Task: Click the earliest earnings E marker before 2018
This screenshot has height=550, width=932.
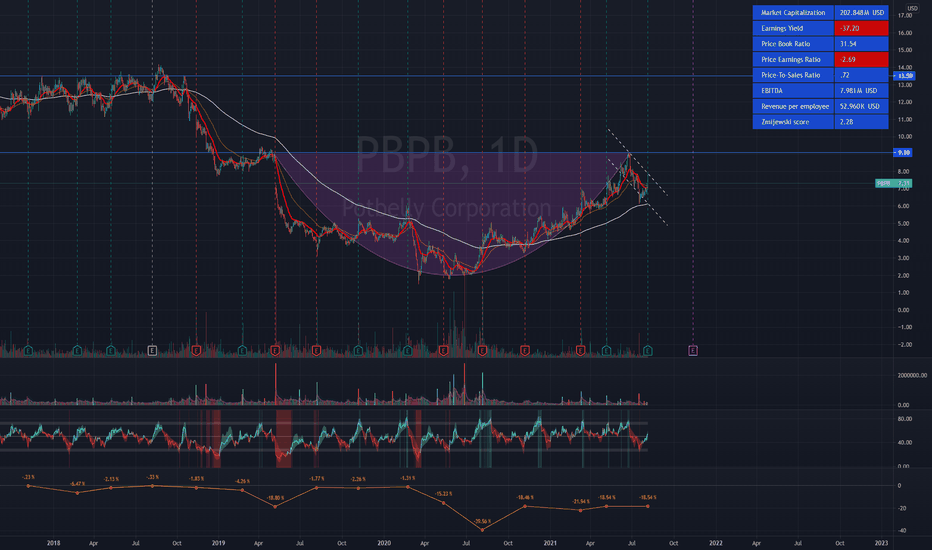Action: 28,351
